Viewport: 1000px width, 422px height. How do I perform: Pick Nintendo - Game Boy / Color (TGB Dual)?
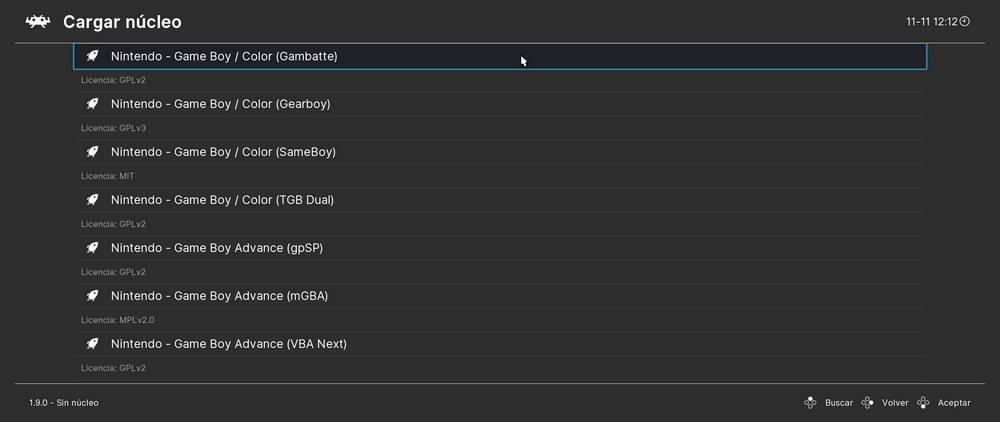(500, 200)
